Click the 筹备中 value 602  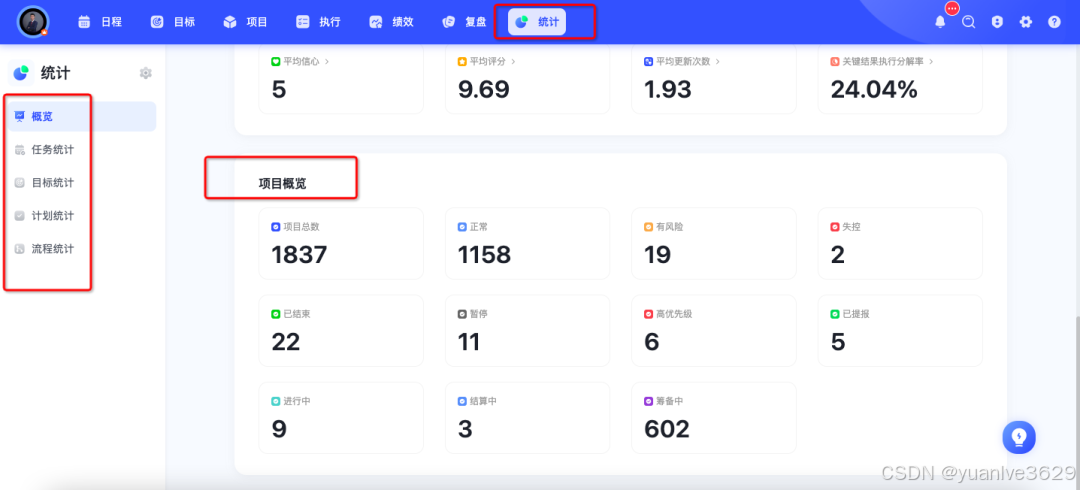(667, 429)
